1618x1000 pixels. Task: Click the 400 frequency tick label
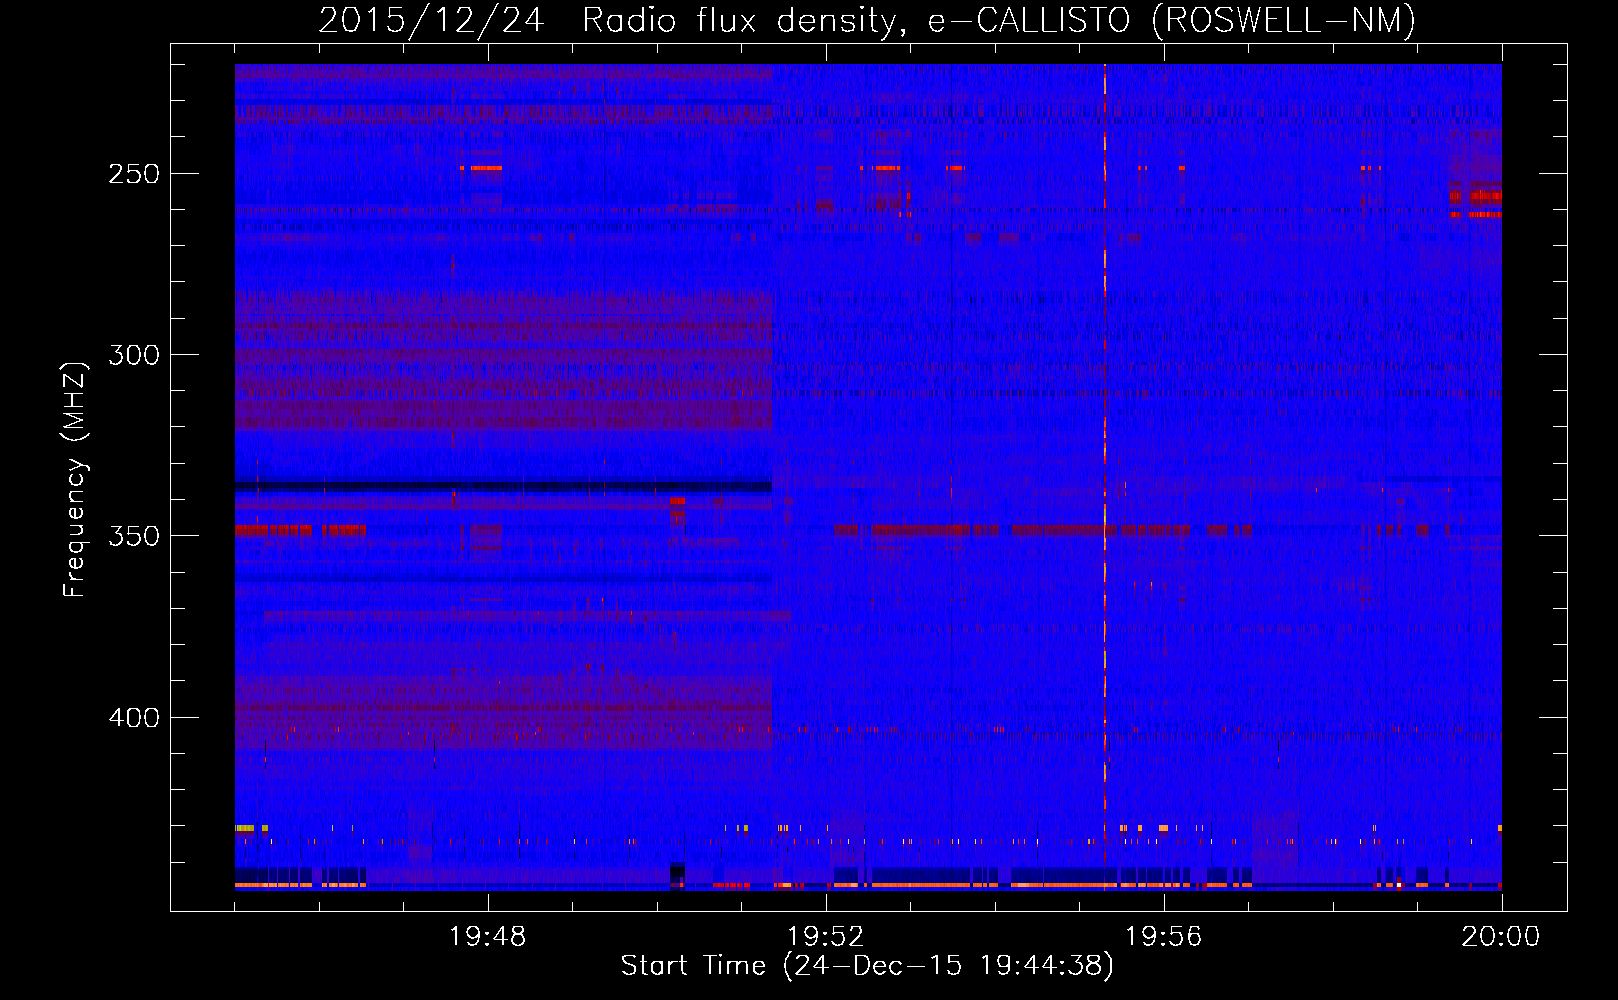pos(134,718)
